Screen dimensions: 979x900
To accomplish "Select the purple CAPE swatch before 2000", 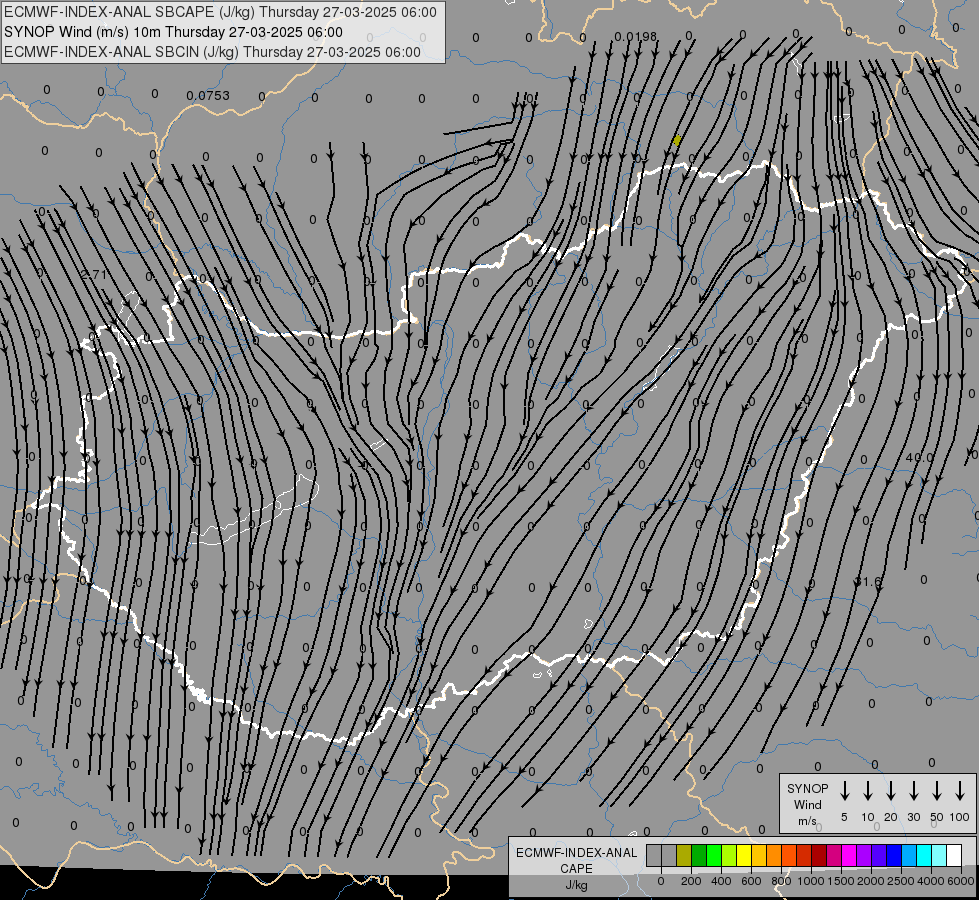I will coord(864,856).
